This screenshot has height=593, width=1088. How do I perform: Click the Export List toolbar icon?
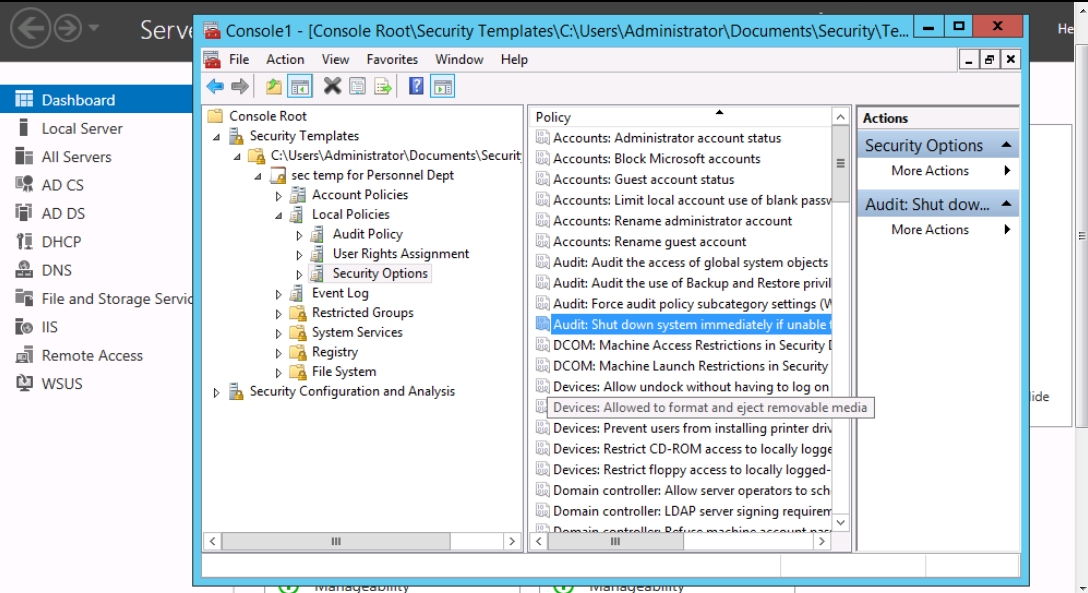tap(382, 87)
